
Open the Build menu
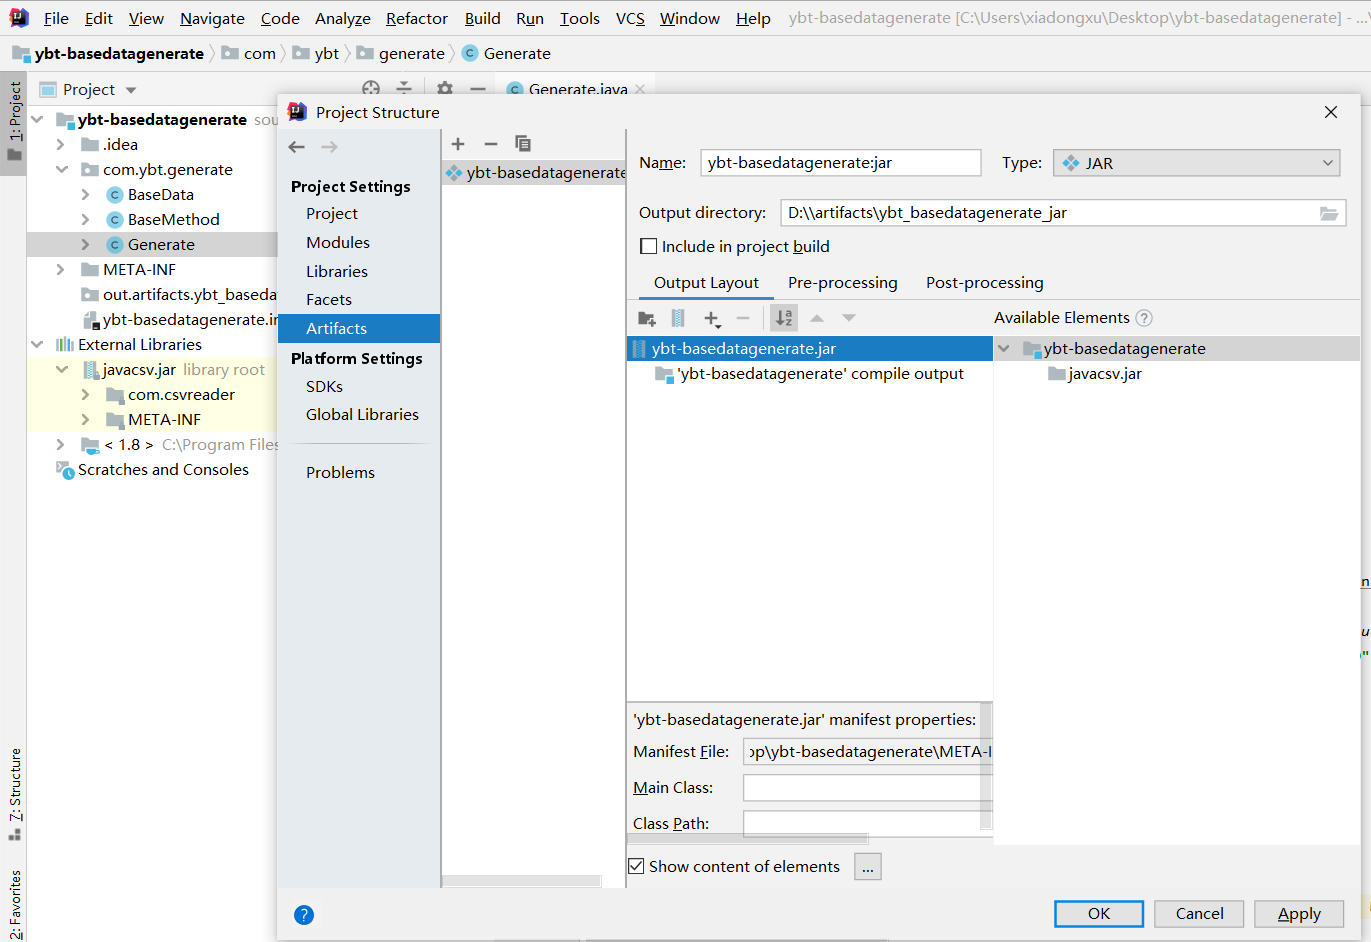(482, 18)
